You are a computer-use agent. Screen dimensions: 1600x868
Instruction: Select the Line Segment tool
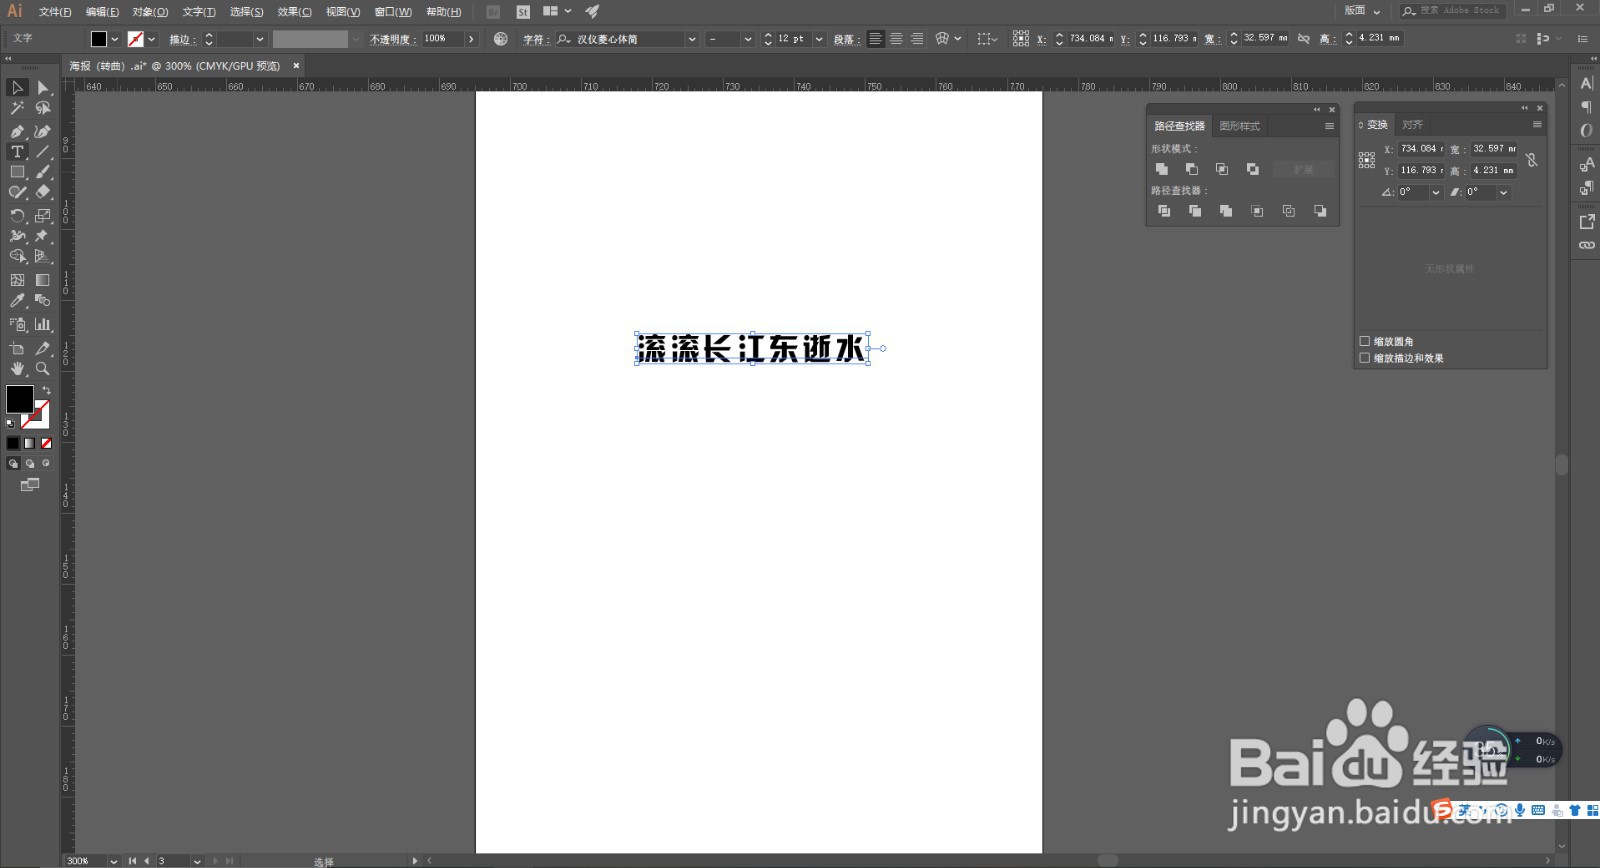click(43, 152)
